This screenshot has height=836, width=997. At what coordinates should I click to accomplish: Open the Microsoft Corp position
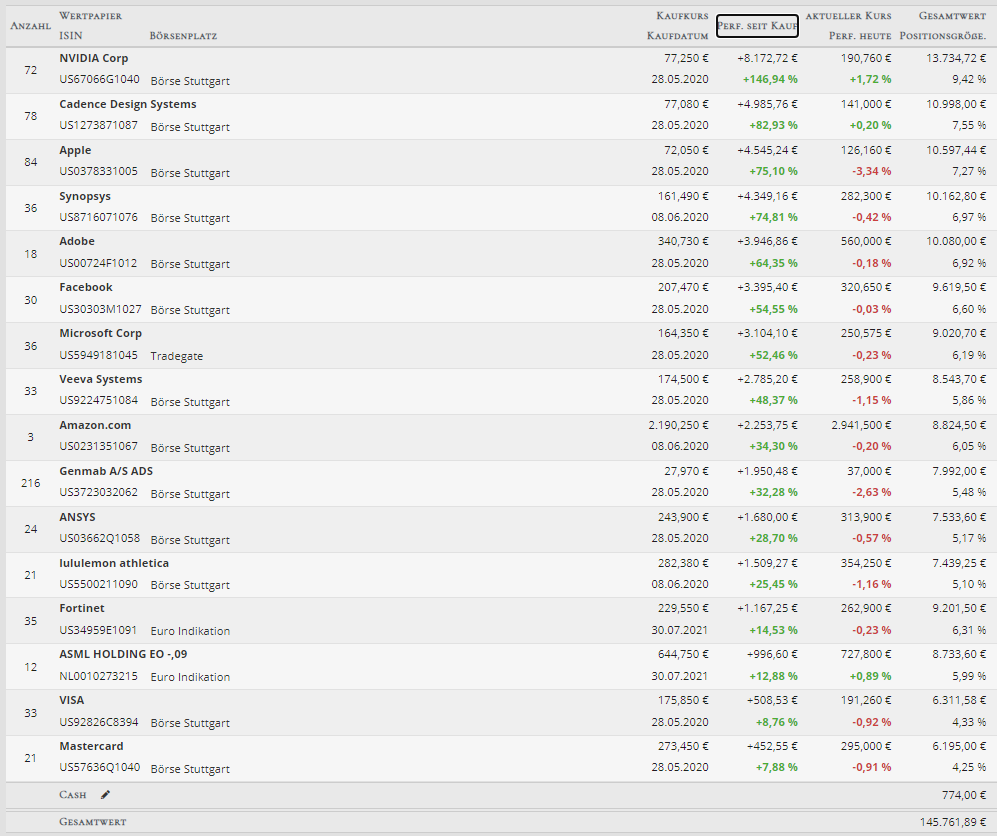100,333
